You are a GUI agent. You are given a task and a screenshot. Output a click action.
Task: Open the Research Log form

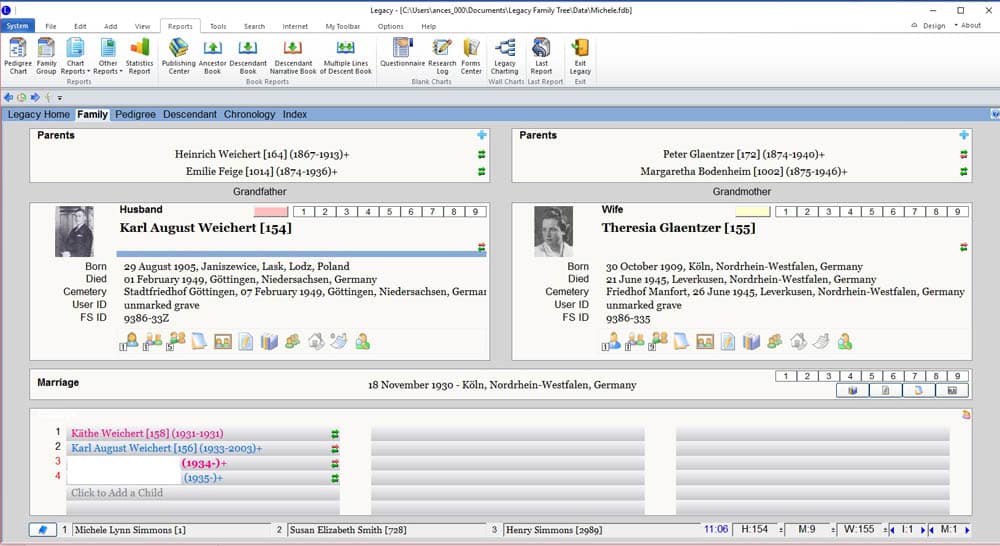442,56
